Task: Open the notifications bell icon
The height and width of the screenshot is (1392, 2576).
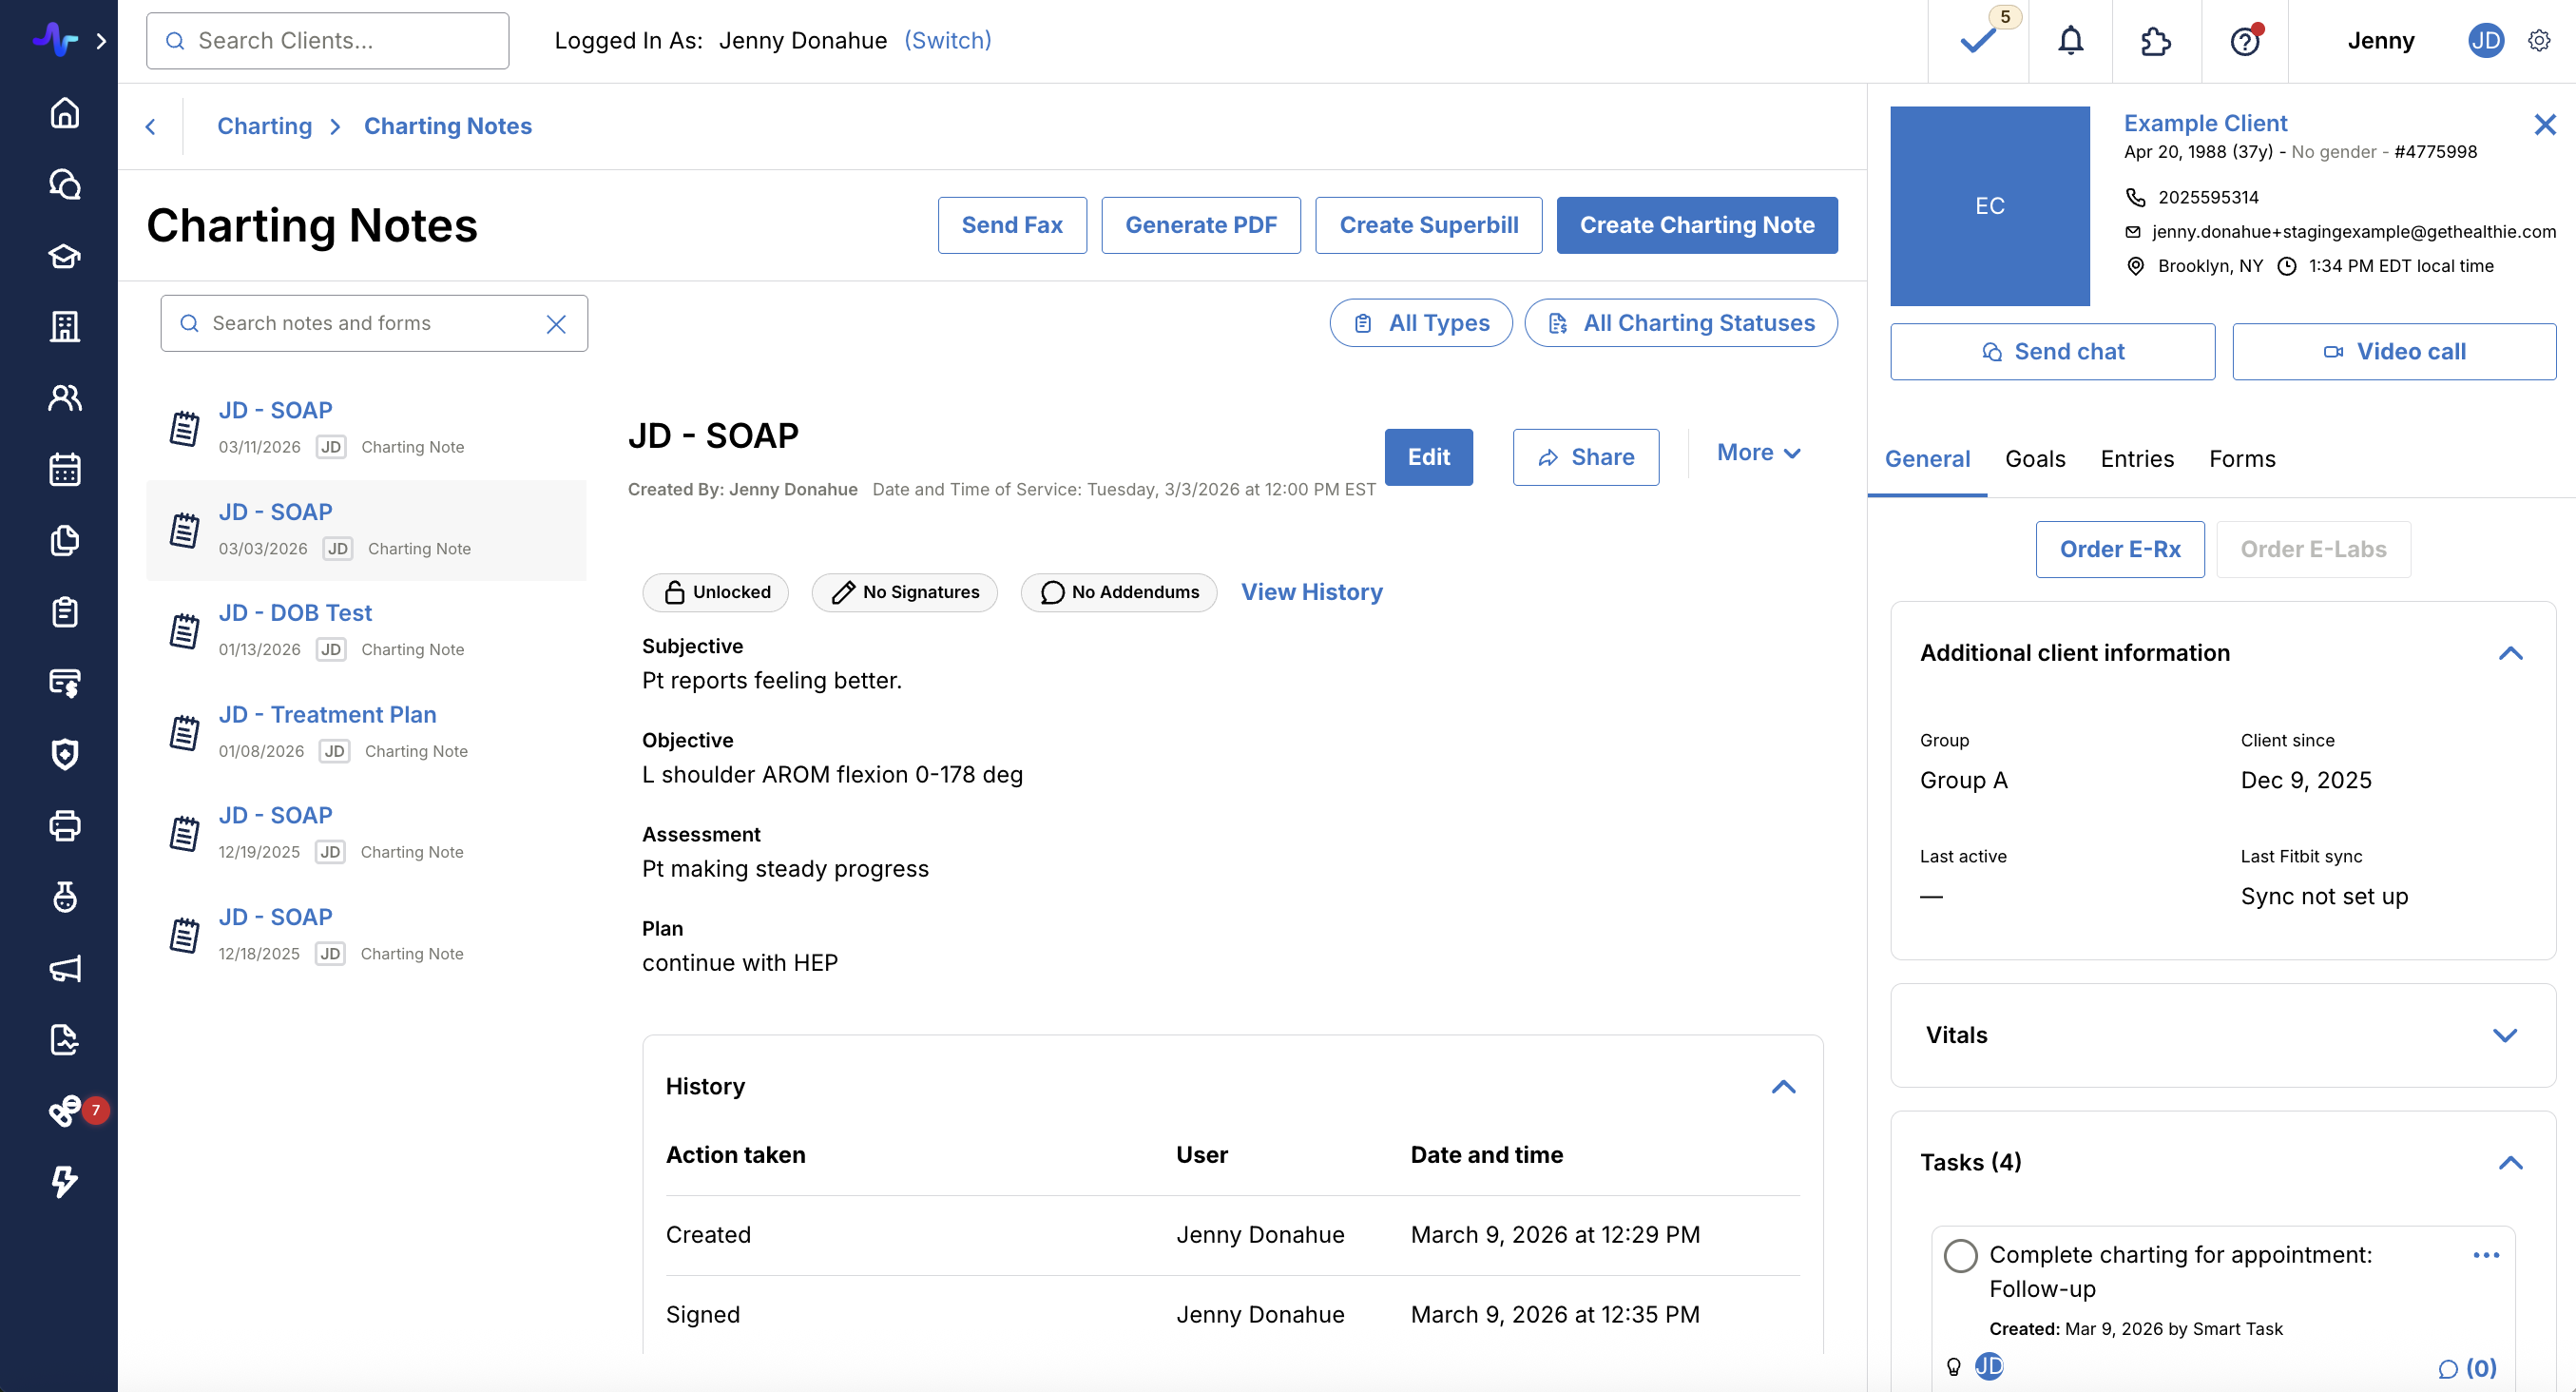Action: 2070,41
